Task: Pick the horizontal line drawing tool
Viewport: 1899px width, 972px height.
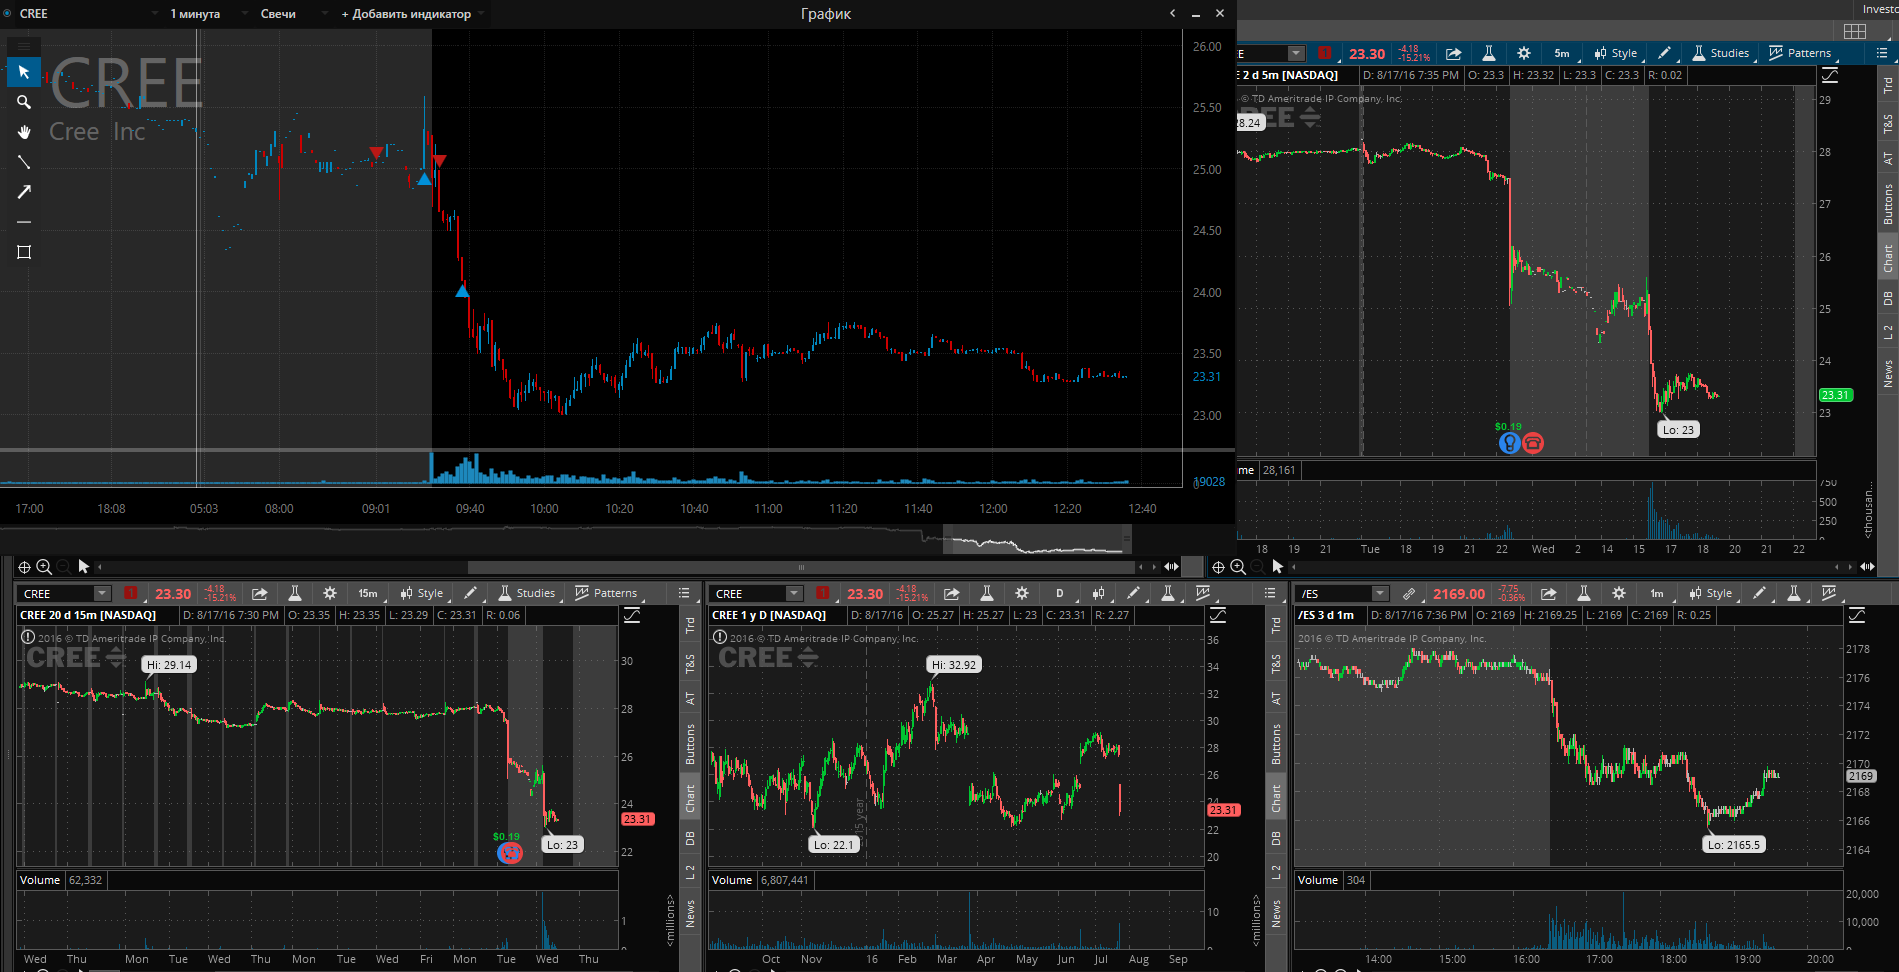Action: (24, 222)
